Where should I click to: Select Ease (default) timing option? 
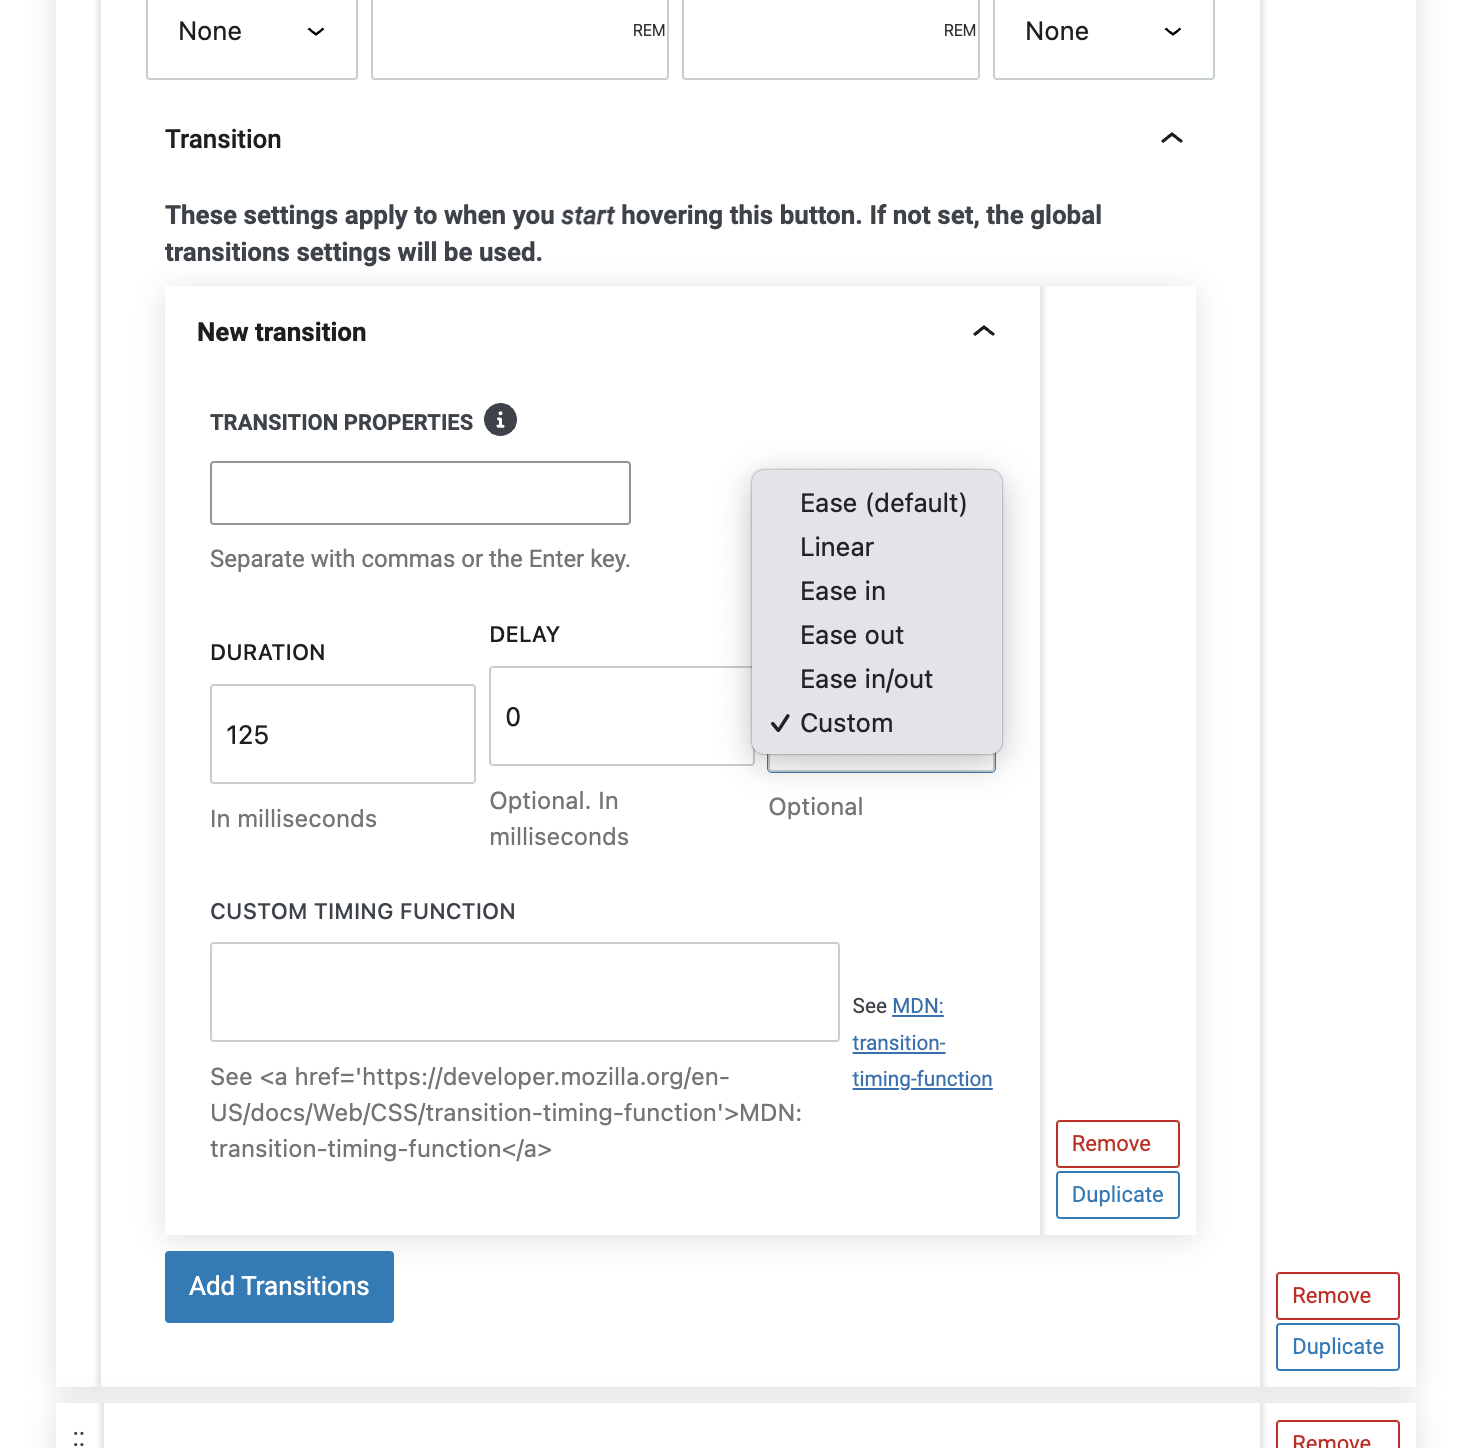(x=883, y=503)
